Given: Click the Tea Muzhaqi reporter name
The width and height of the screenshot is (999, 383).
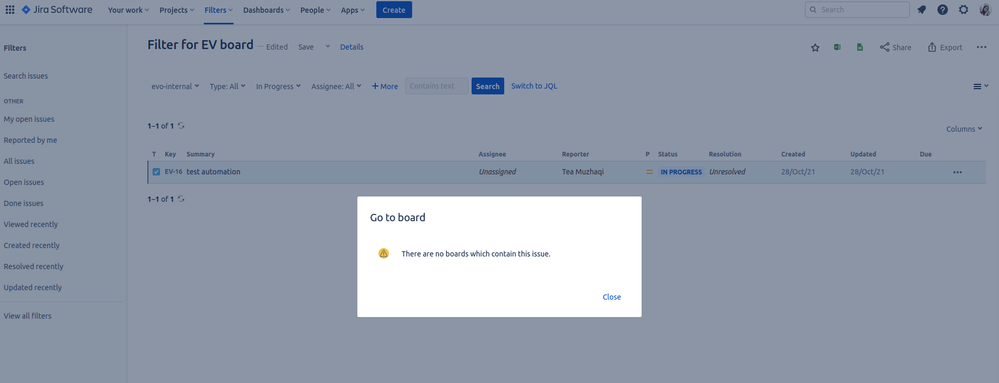Looking at the screenshot, I should tap(582, 172).
